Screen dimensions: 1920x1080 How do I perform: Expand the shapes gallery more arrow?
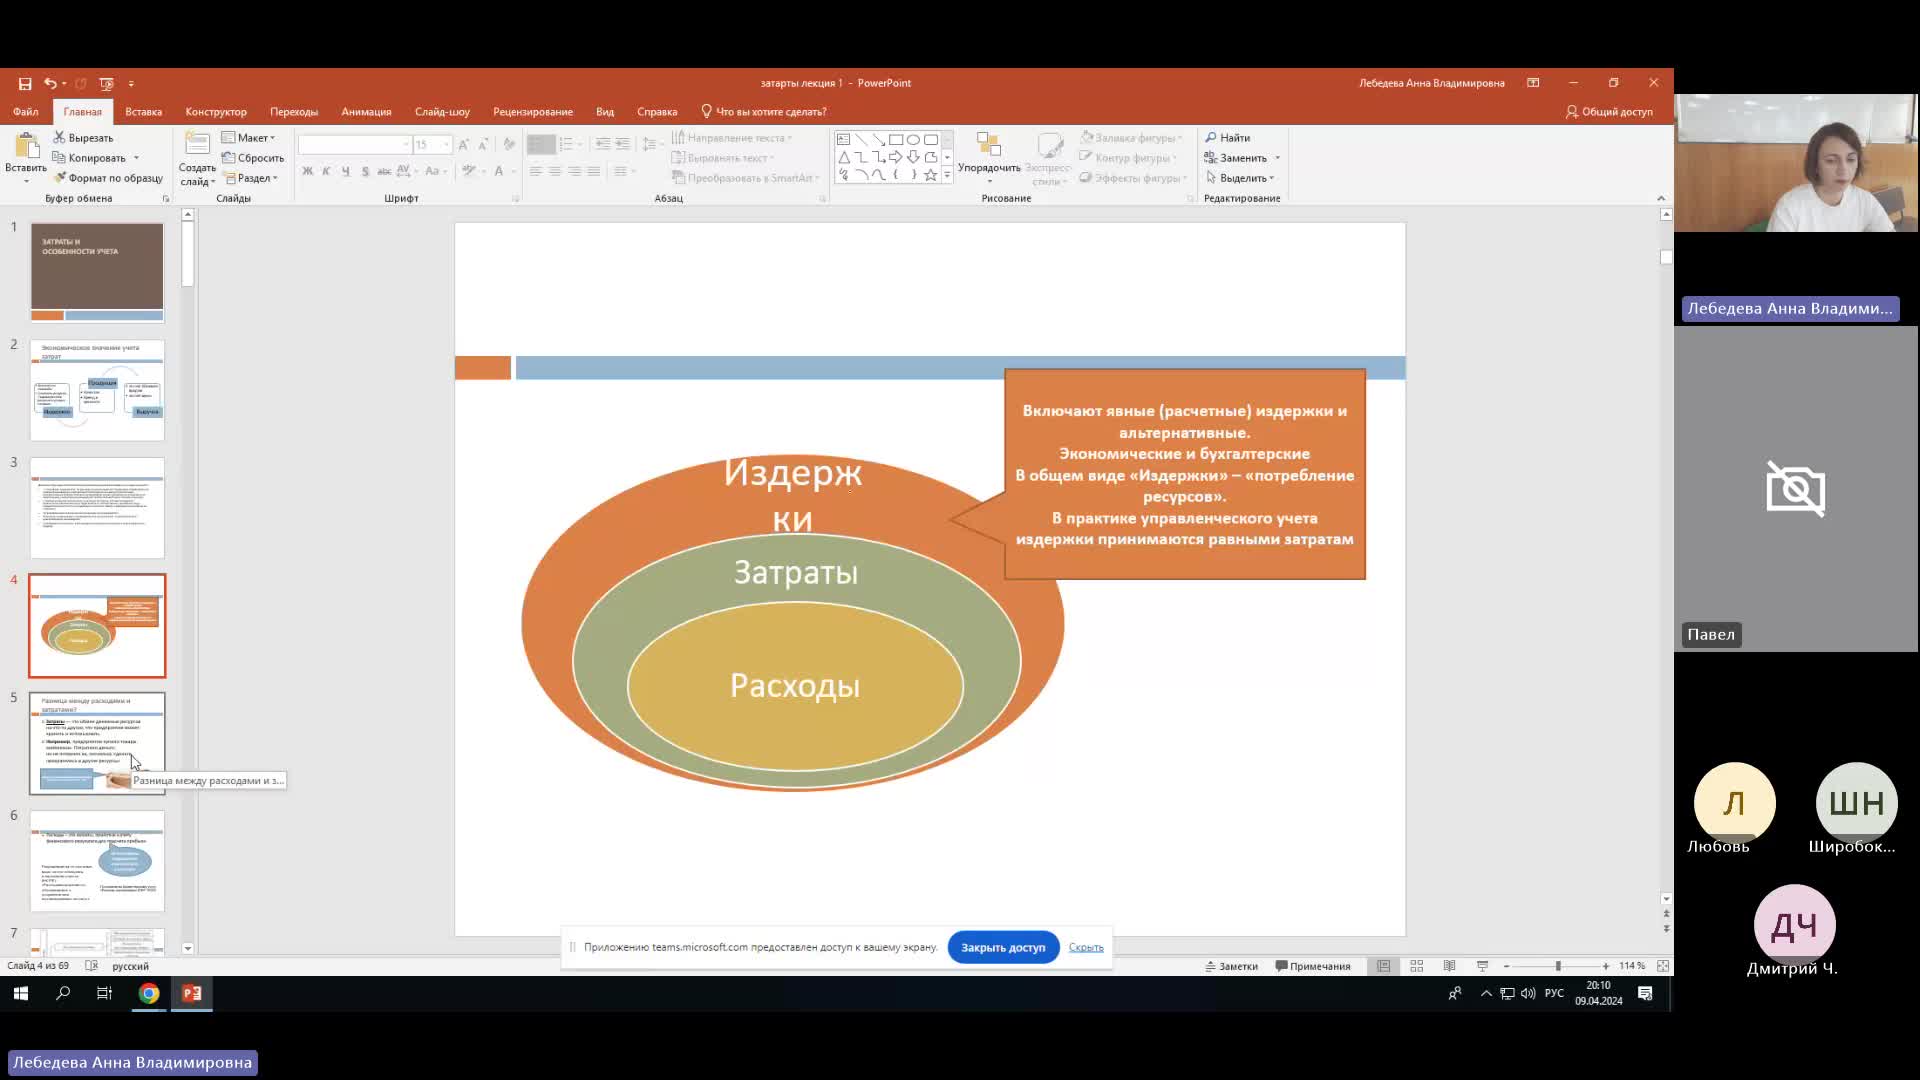(947, 175)
